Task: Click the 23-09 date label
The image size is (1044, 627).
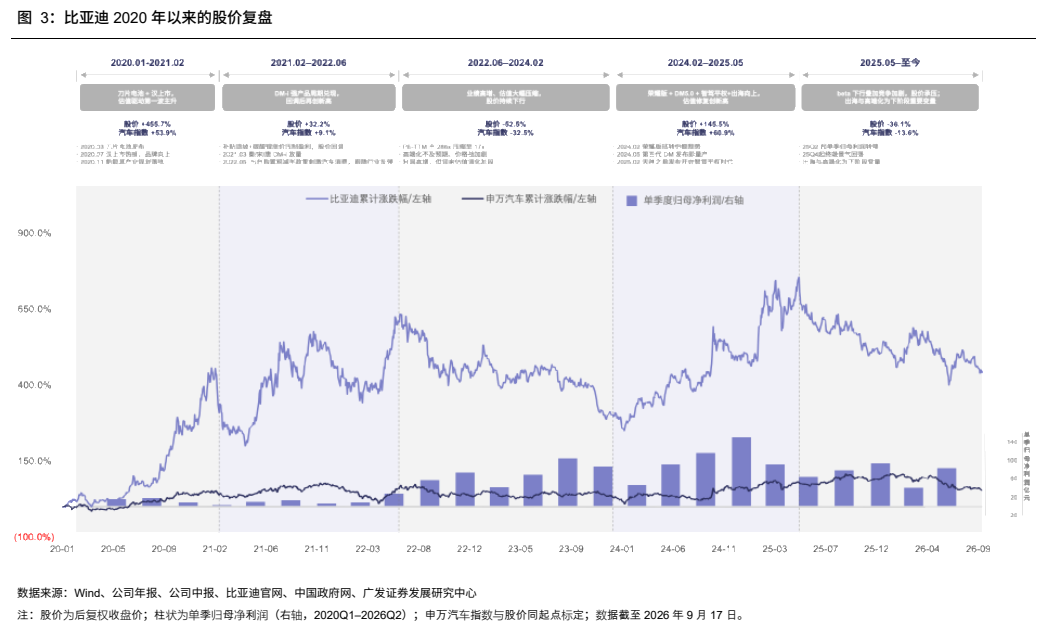Action: [x=571, y=548]
